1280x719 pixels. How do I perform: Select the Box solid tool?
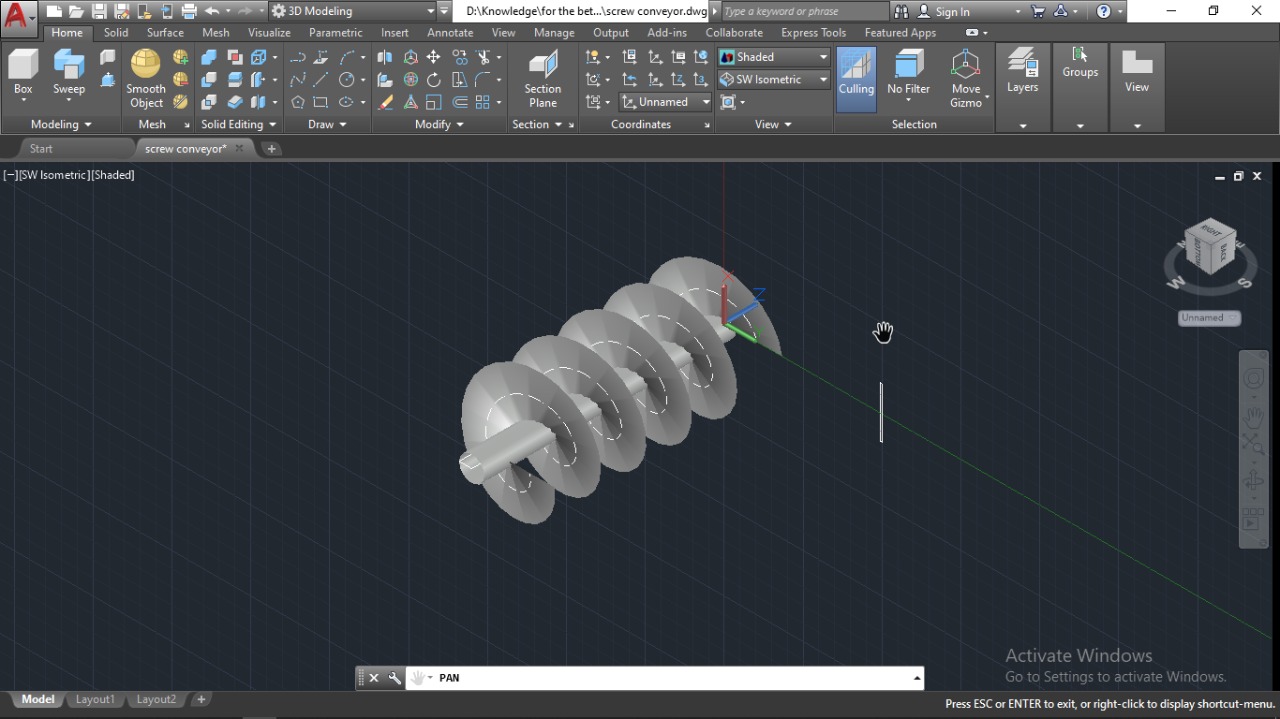click(23, 72)
